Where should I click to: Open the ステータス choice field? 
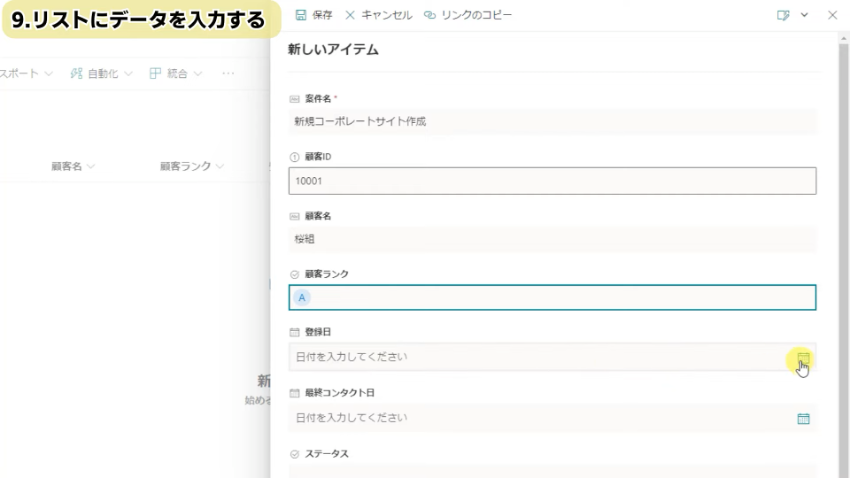tap(552, 470)
